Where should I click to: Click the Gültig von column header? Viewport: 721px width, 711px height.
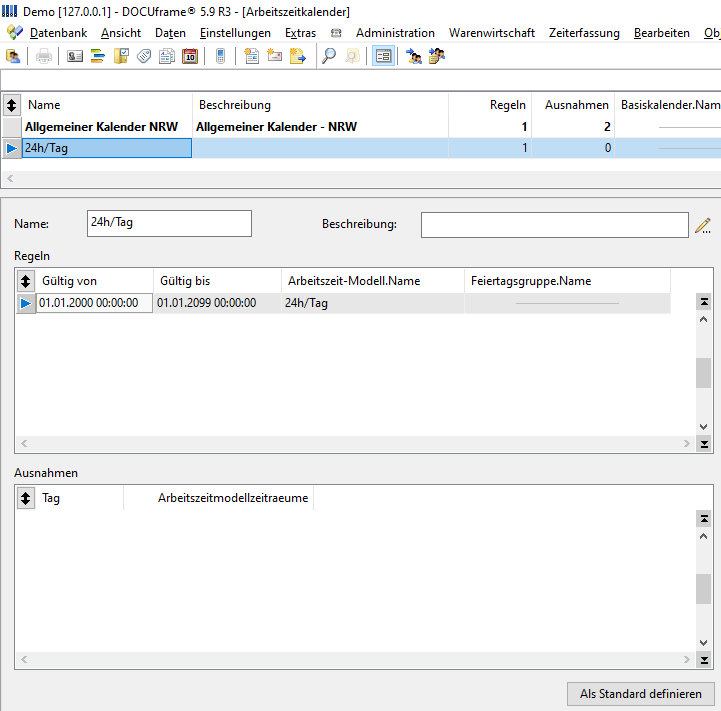coord(94,281)
